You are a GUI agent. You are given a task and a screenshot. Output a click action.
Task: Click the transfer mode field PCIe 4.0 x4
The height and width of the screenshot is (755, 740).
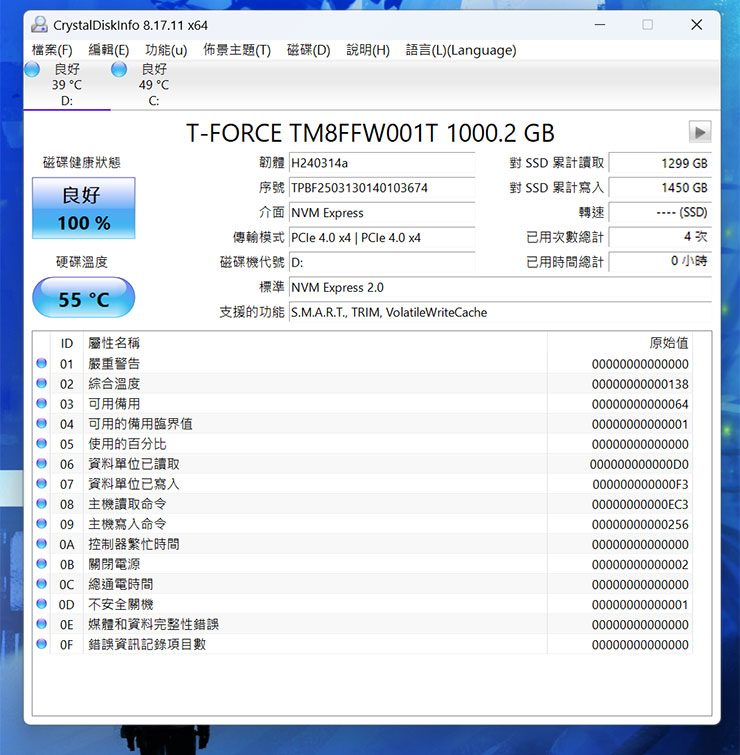[382, 238]
